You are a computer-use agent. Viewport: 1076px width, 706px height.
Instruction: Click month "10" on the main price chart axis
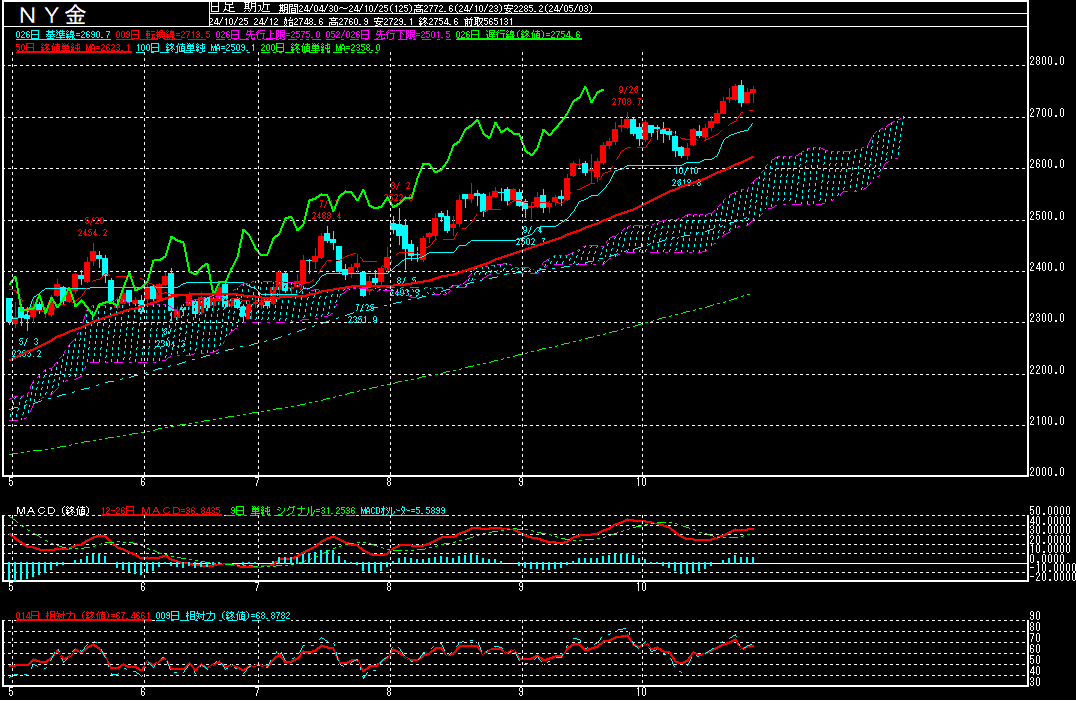click(641, 482)
